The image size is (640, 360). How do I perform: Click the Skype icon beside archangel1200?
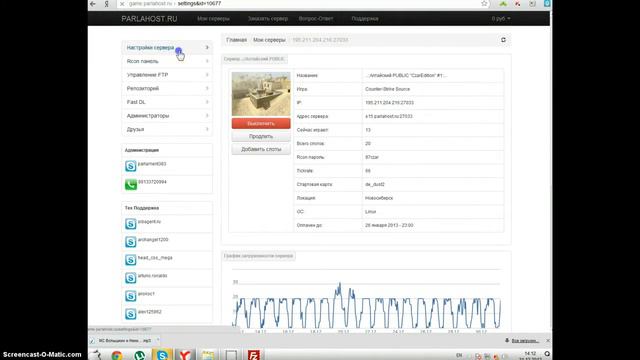[x=131, y=242]
